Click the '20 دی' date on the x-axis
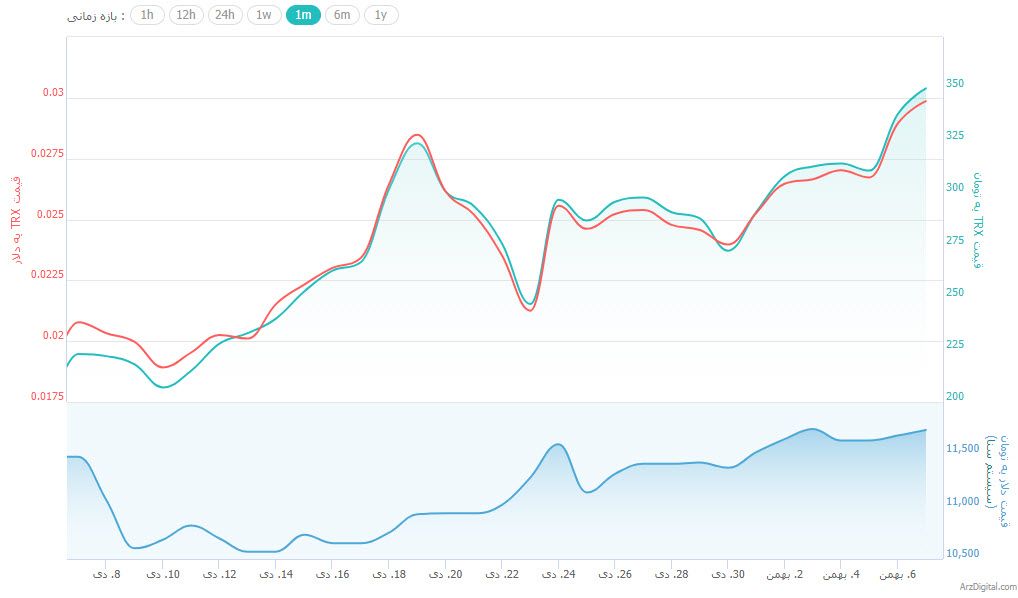1018x598 pixels. coord(447,575)
